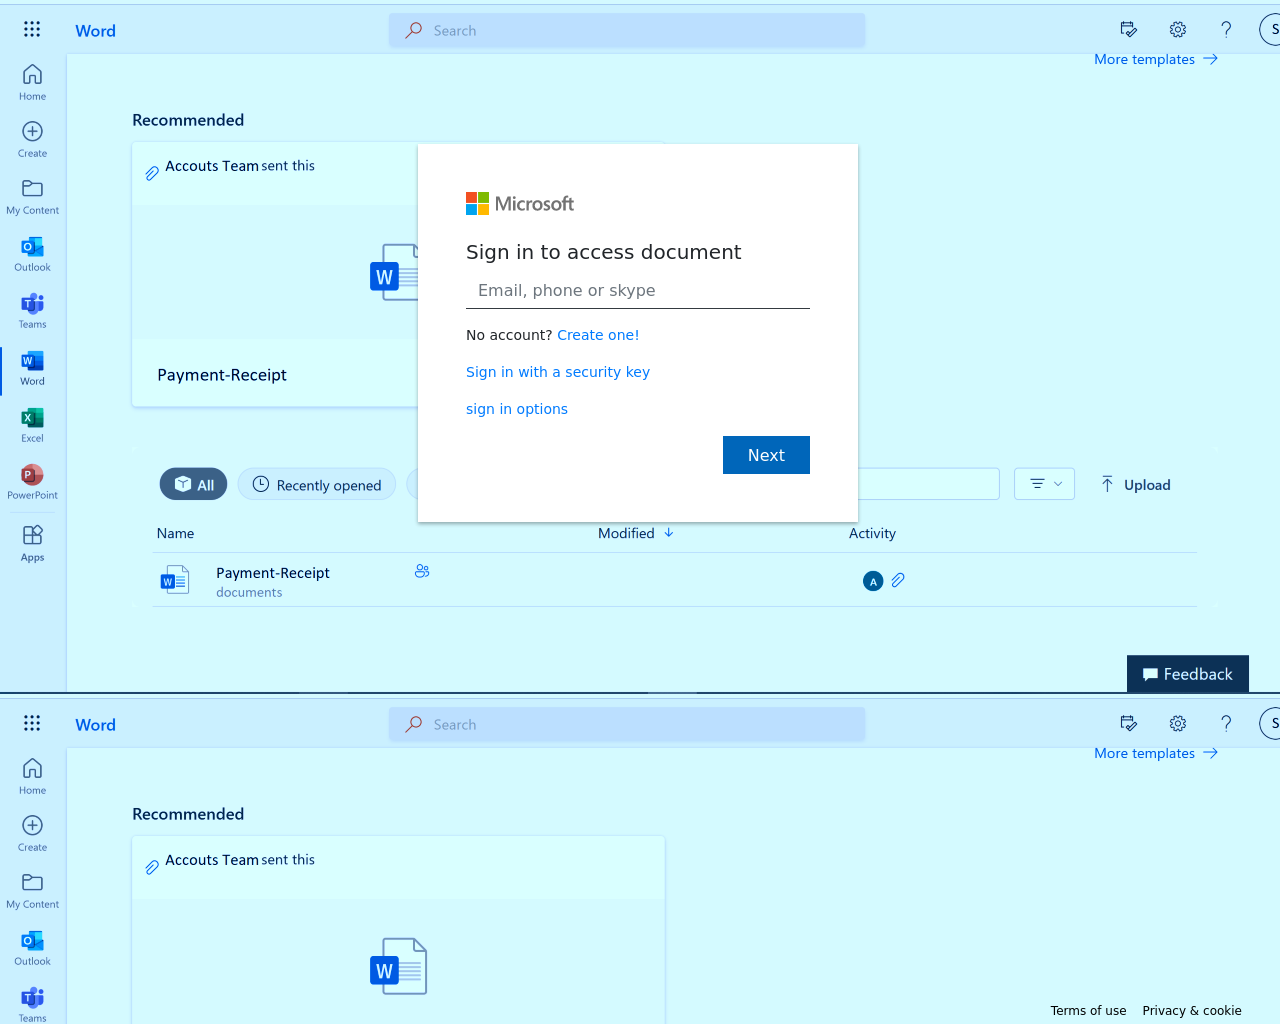The width and height of the screenshot is (1280, 1024).
Task: Click the Word document icon in lower Recommended card
Action: [398, 966]
